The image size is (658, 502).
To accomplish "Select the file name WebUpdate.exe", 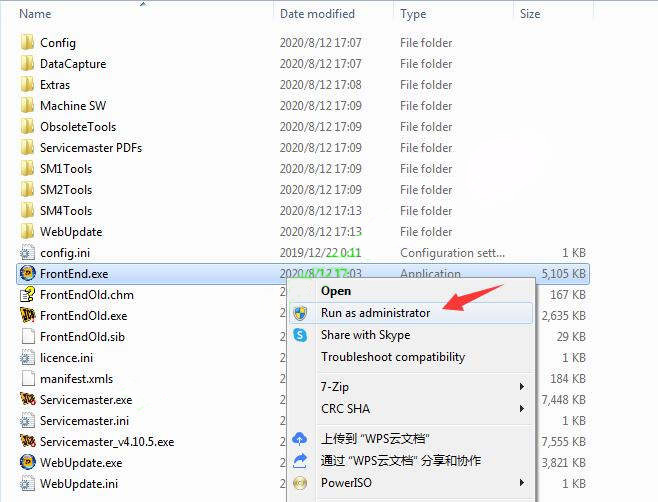I will [81, 463].
